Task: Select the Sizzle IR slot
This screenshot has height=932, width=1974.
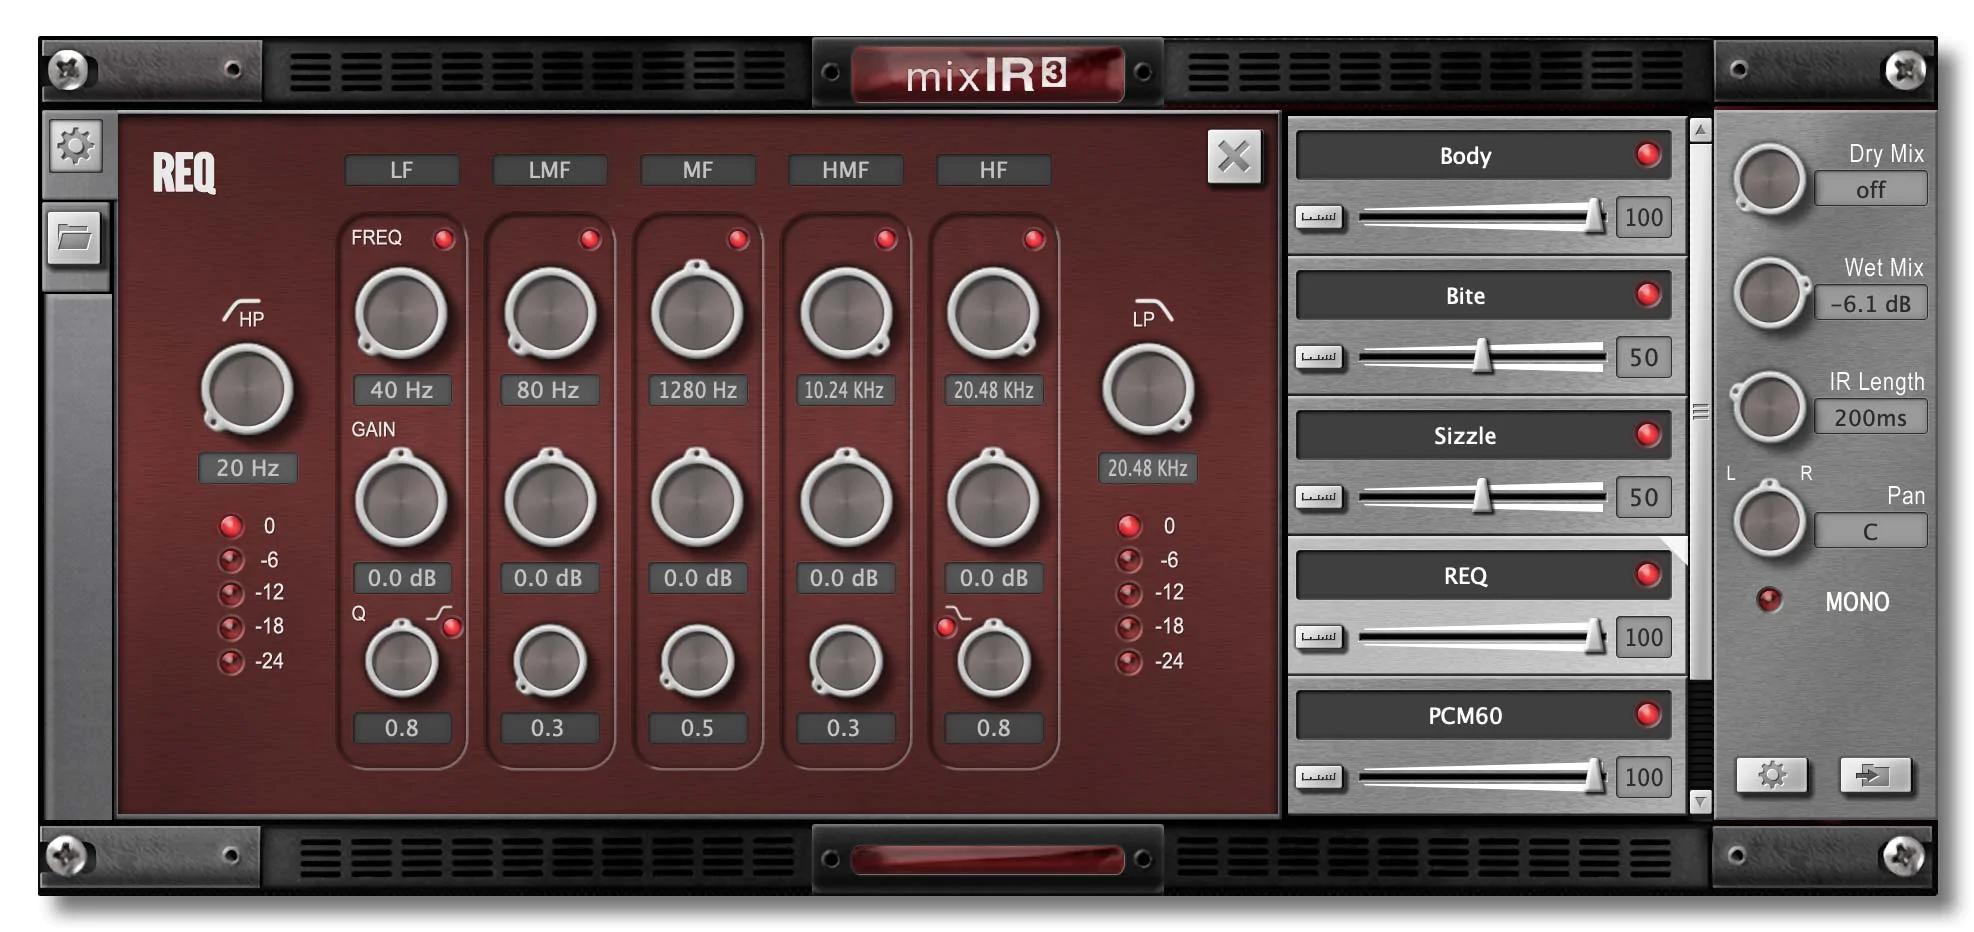Action: click(1484, 435)
